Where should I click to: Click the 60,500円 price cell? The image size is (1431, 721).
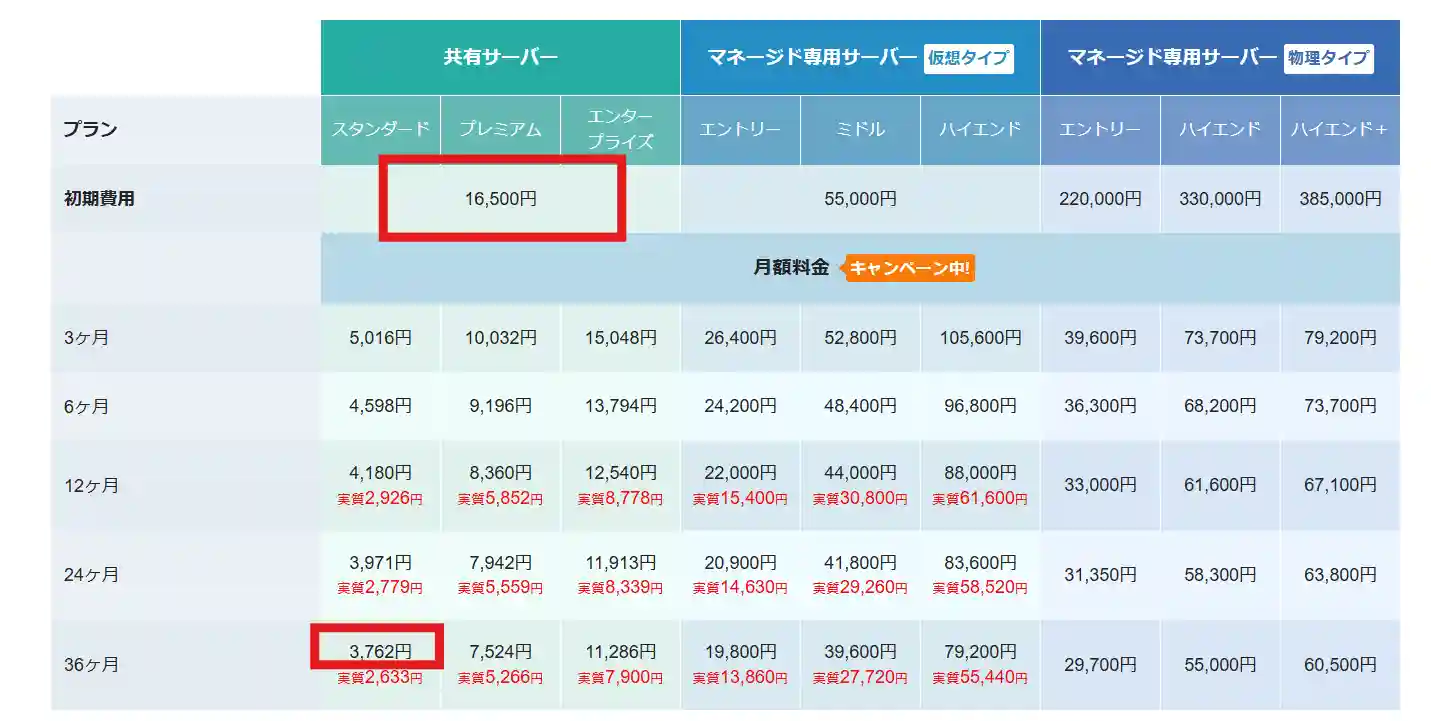click(1340, 665)
